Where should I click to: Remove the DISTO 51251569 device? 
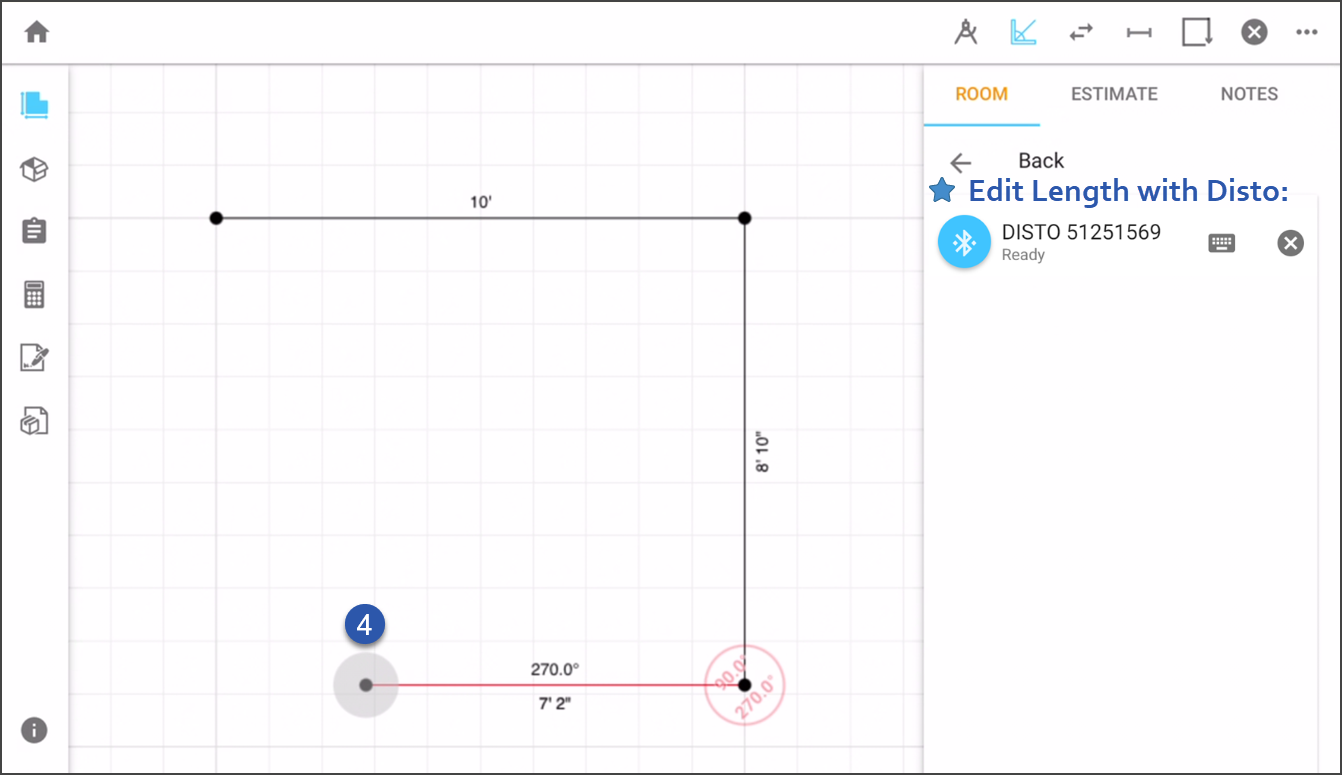point(1291,243)
